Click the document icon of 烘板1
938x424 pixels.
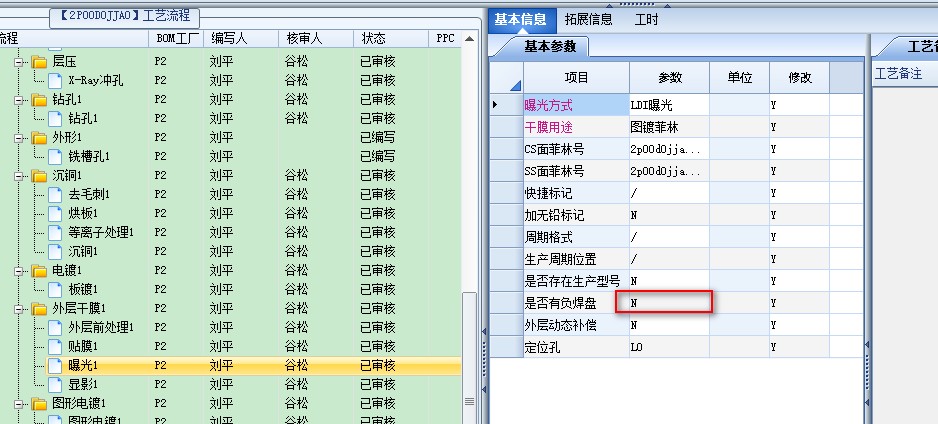click(55, 213)
